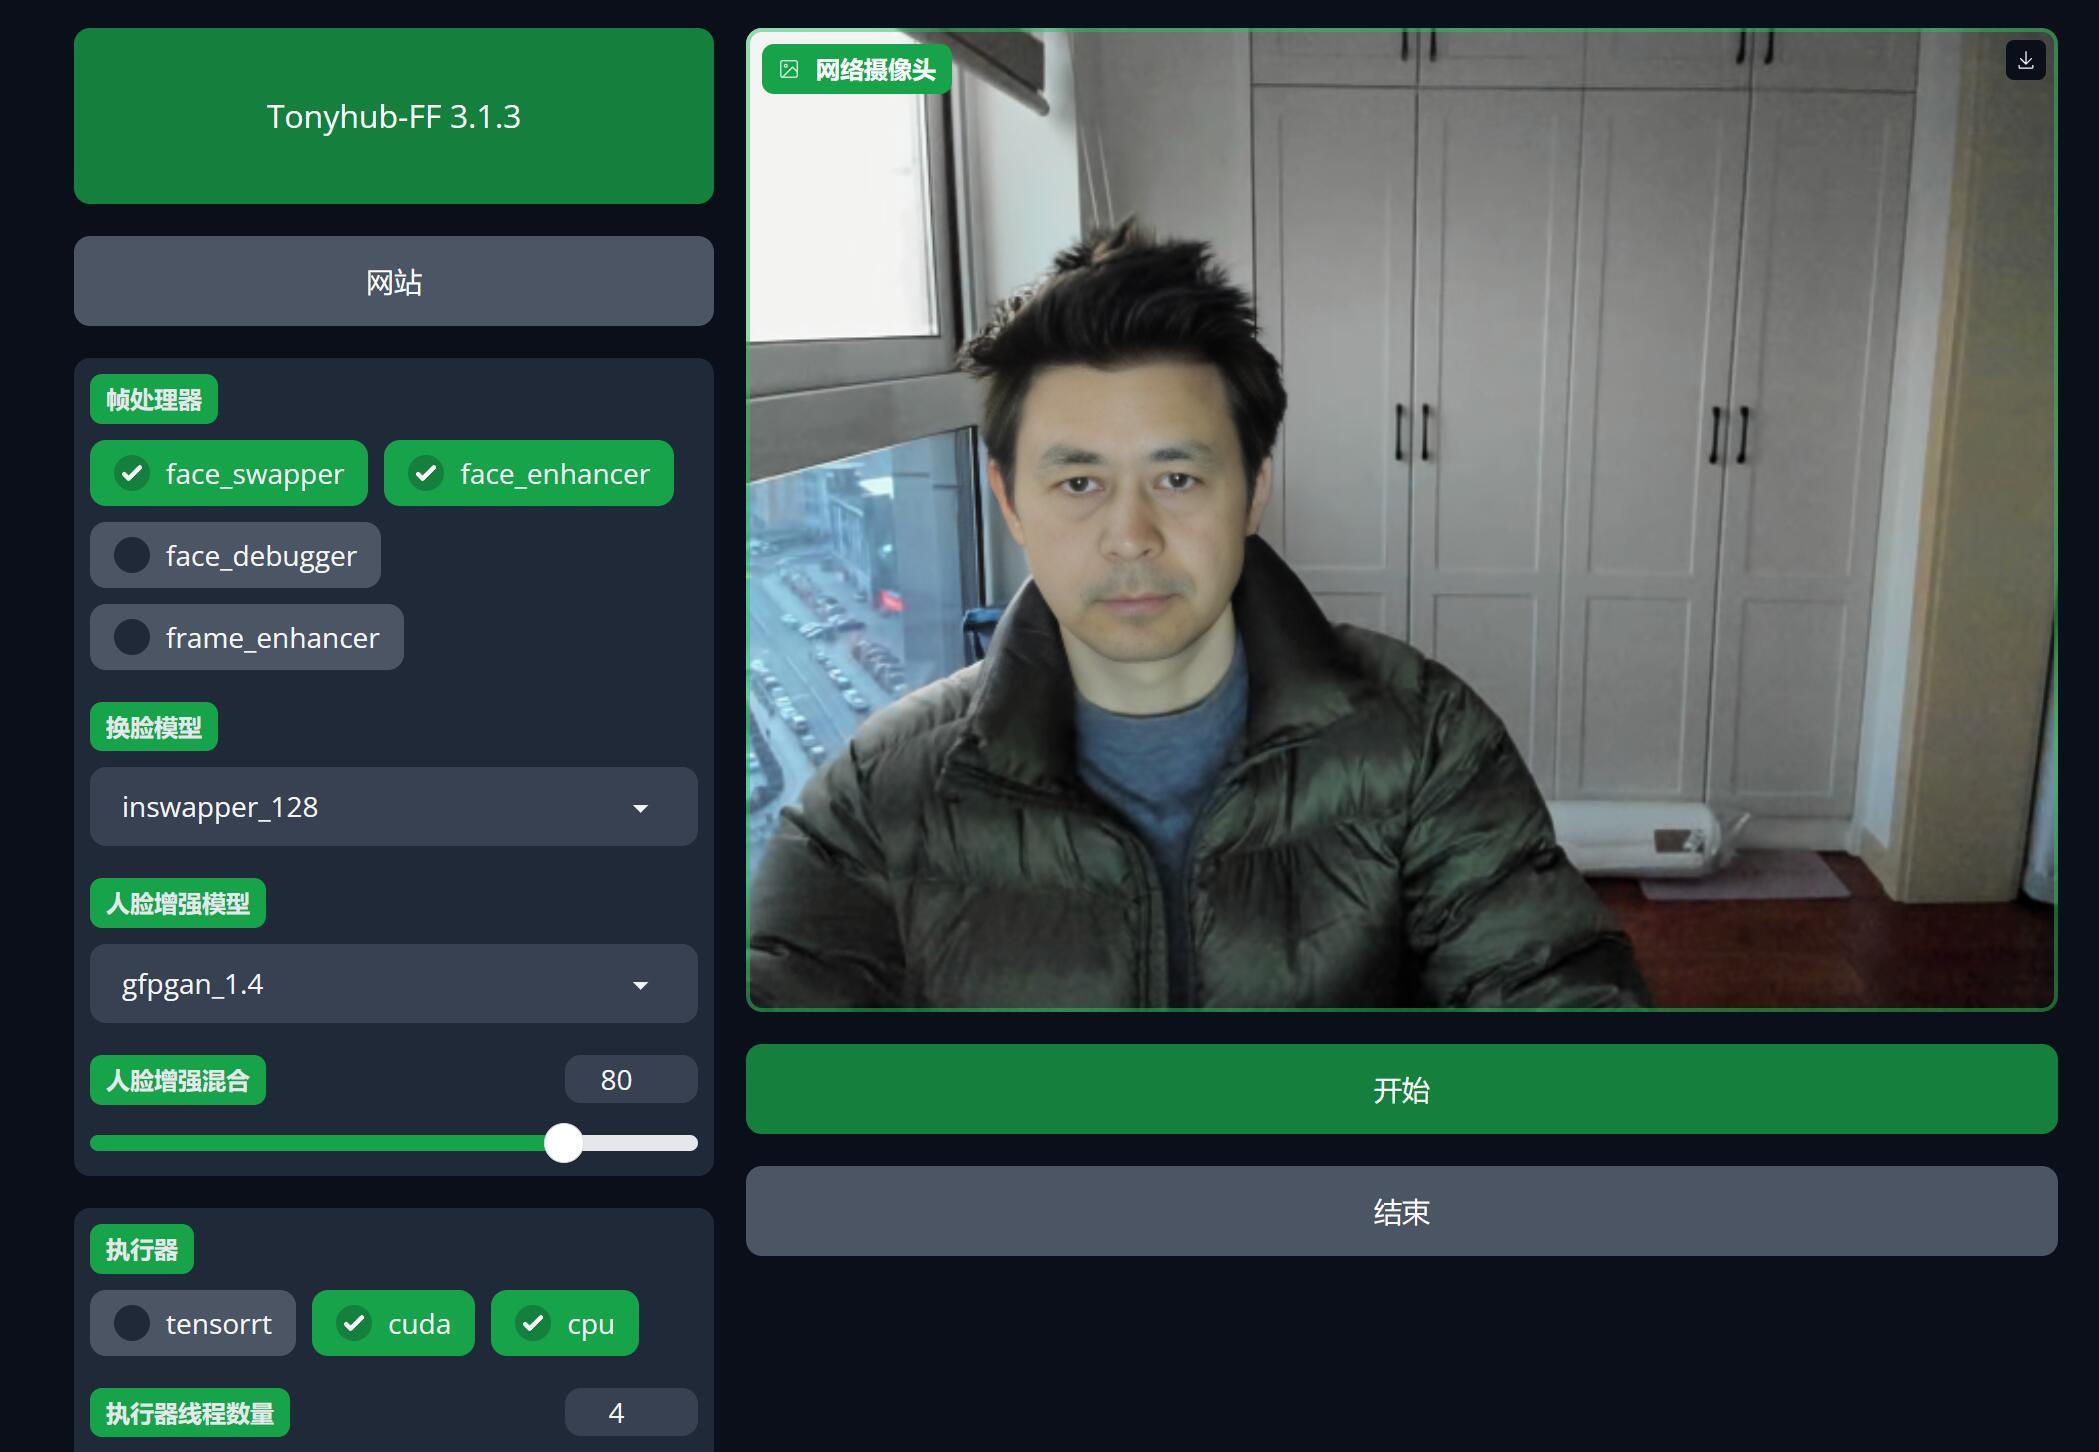The image size is (2099, 1452).
Task: Click the webcam preview image
Action: pos(1401,519)
